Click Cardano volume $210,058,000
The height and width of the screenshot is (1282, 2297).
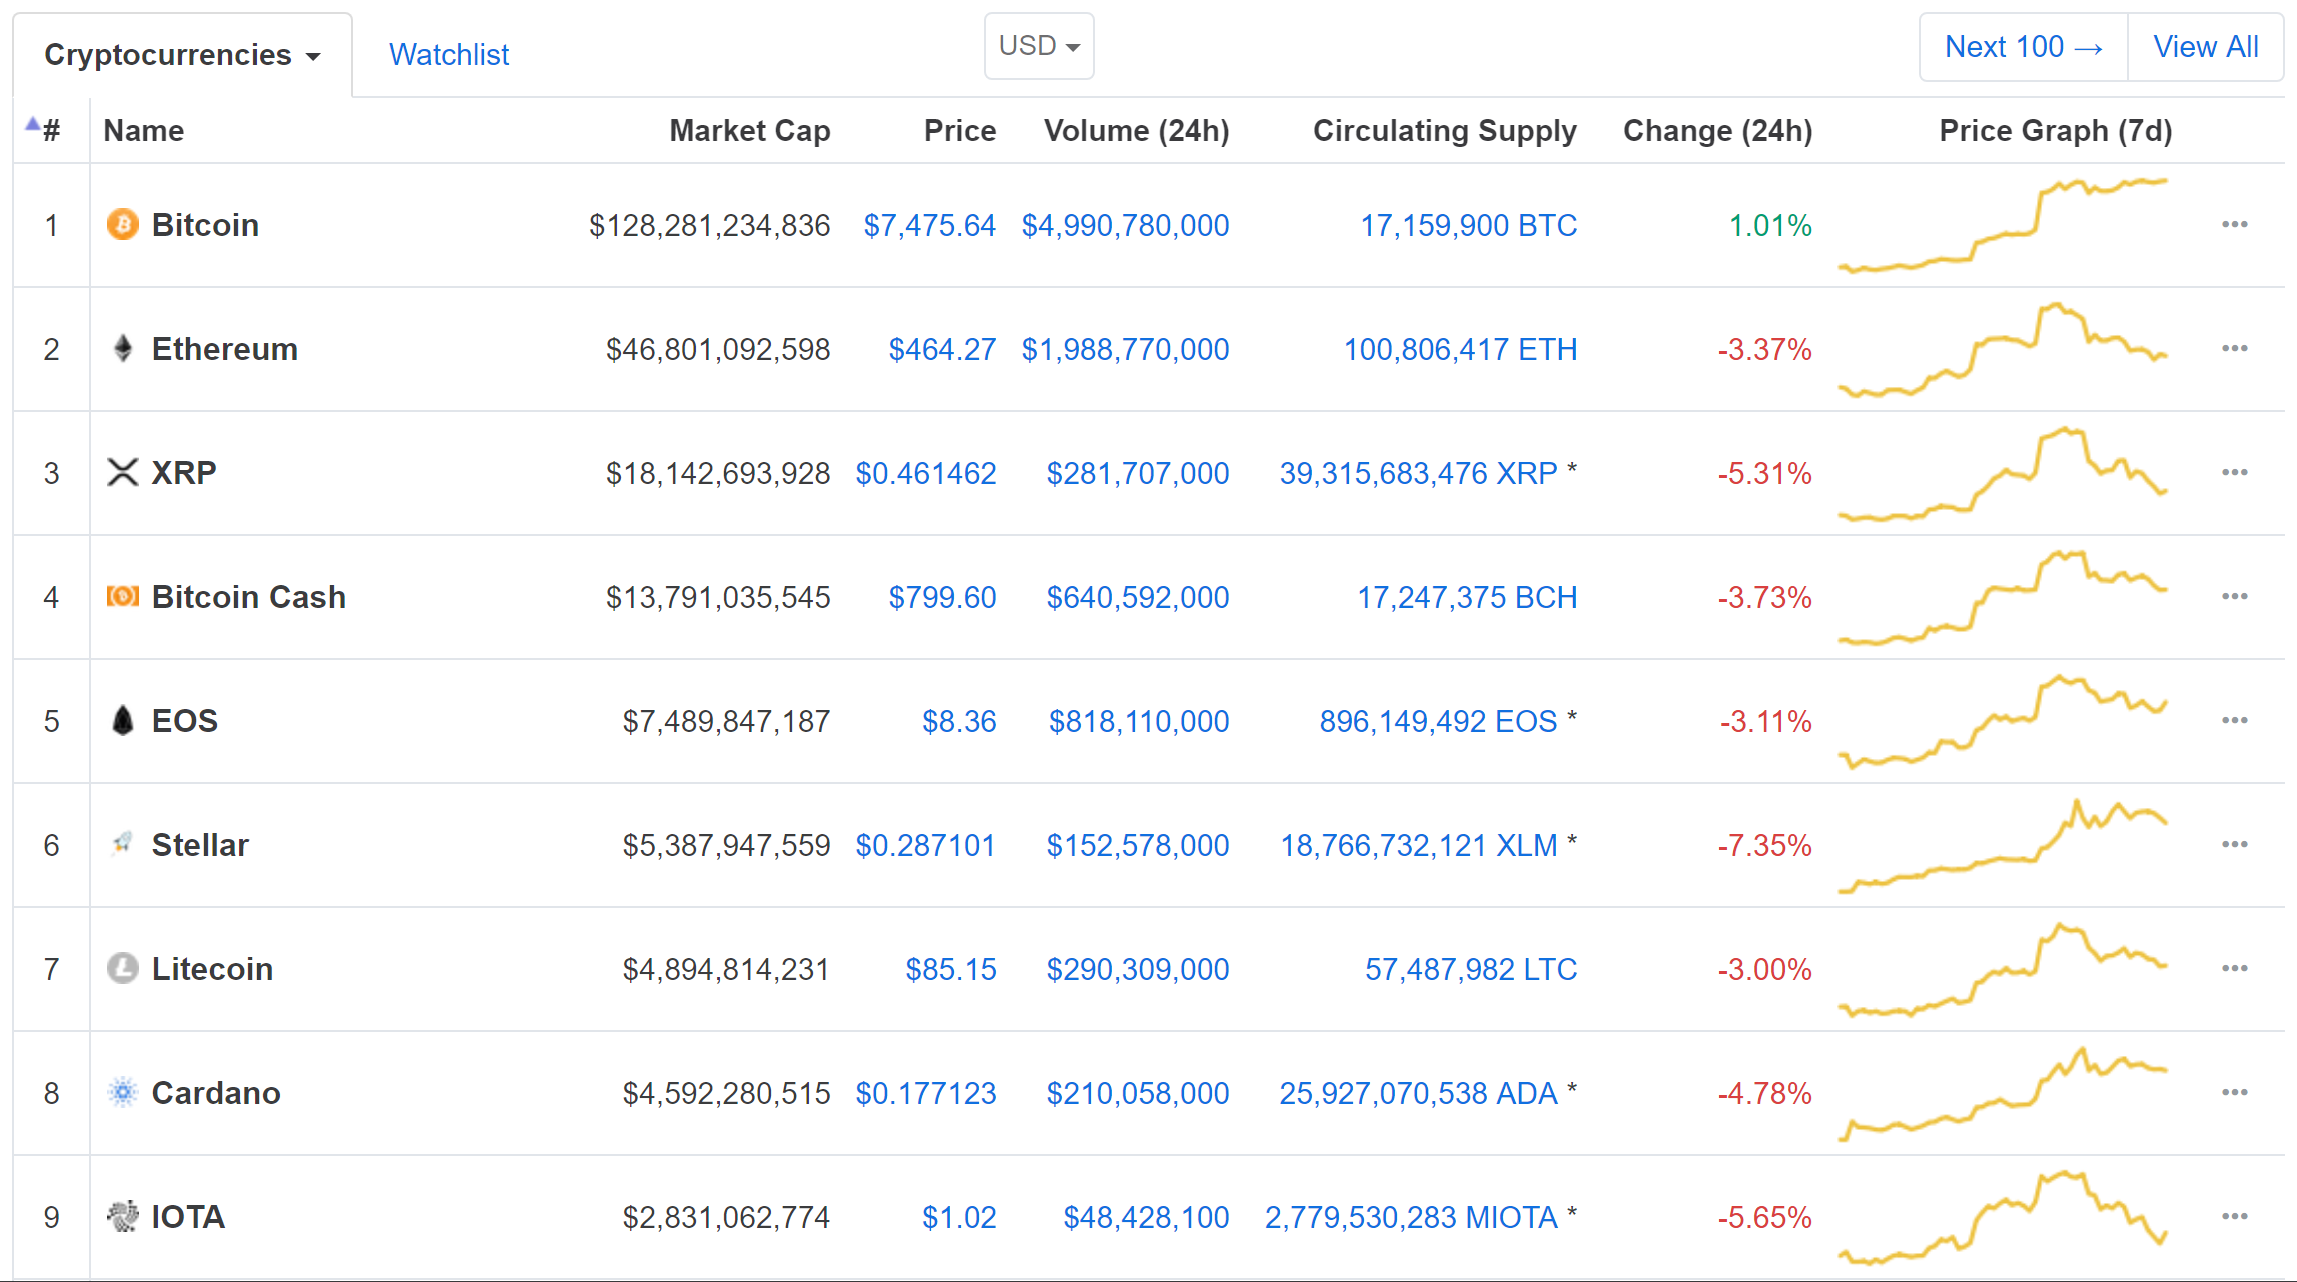(1138, 1093)
